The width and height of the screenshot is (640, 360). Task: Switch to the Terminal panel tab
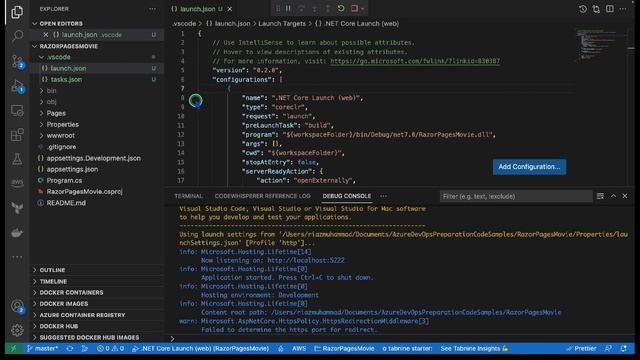[188, 196]
